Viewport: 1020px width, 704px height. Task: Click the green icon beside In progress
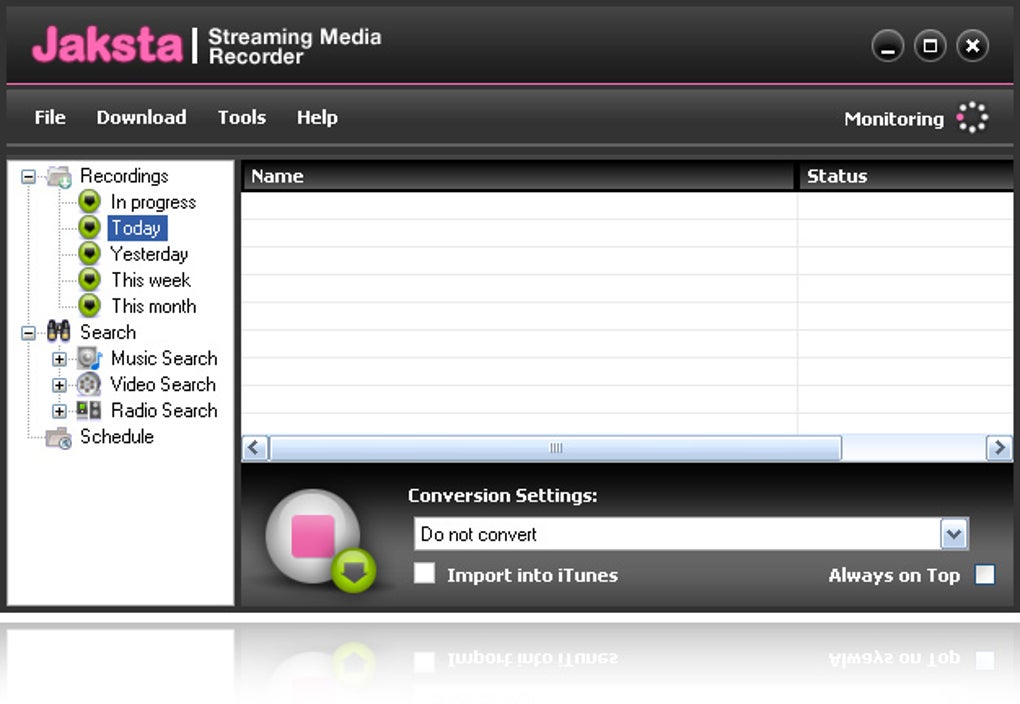[x=90, y=202]
